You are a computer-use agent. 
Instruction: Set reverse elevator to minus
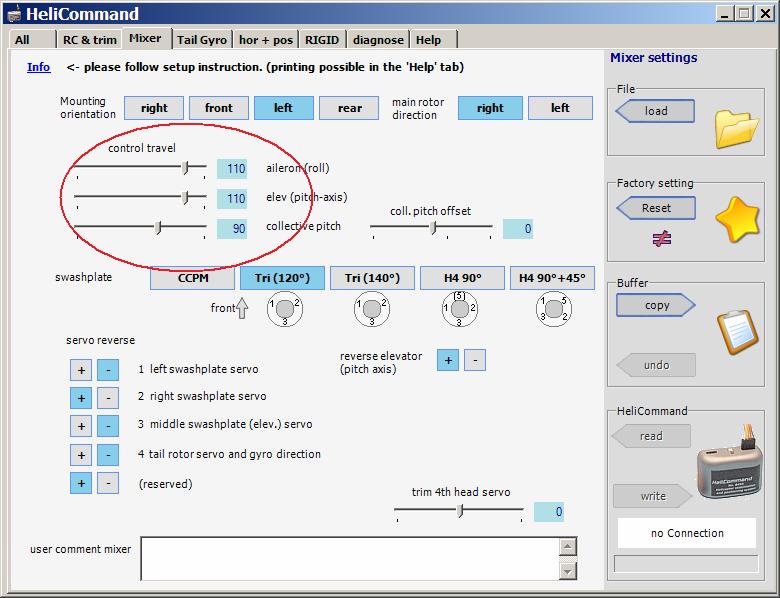[x=475, y=360]
